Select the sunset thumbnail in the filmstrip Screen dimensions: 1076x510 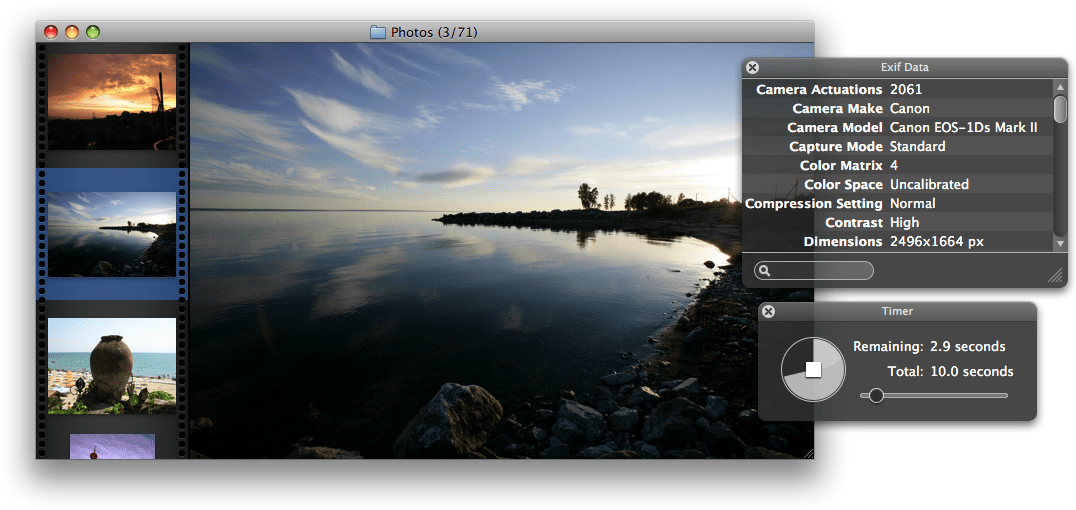[x=112, y=102]
